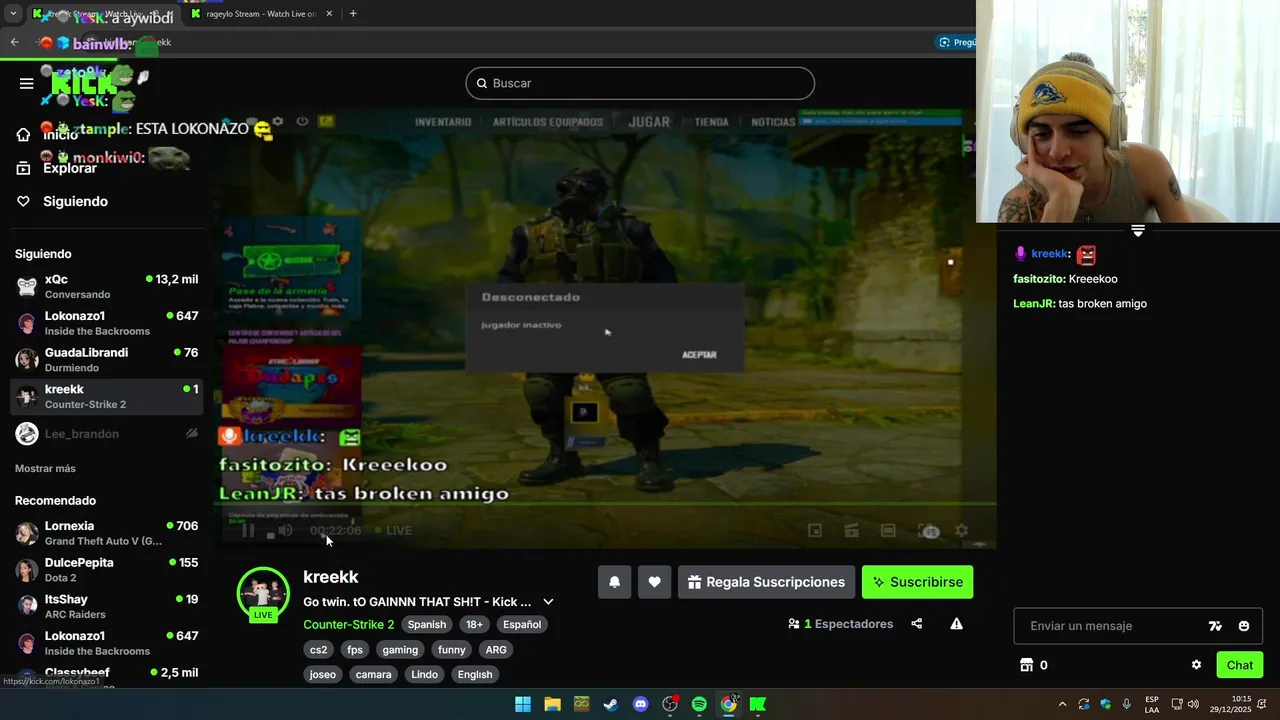
Task: Click Regala Suscripciones gift button
Action: point(767,582)
